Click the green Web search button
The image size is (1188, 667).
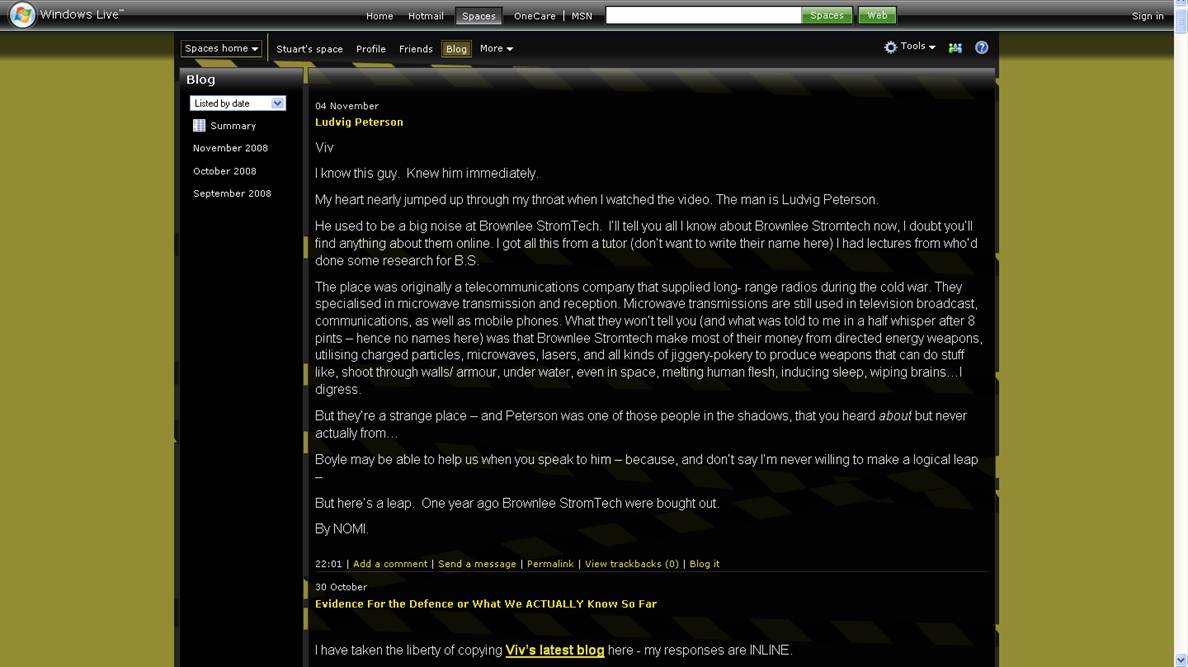(x=877, y=15)
